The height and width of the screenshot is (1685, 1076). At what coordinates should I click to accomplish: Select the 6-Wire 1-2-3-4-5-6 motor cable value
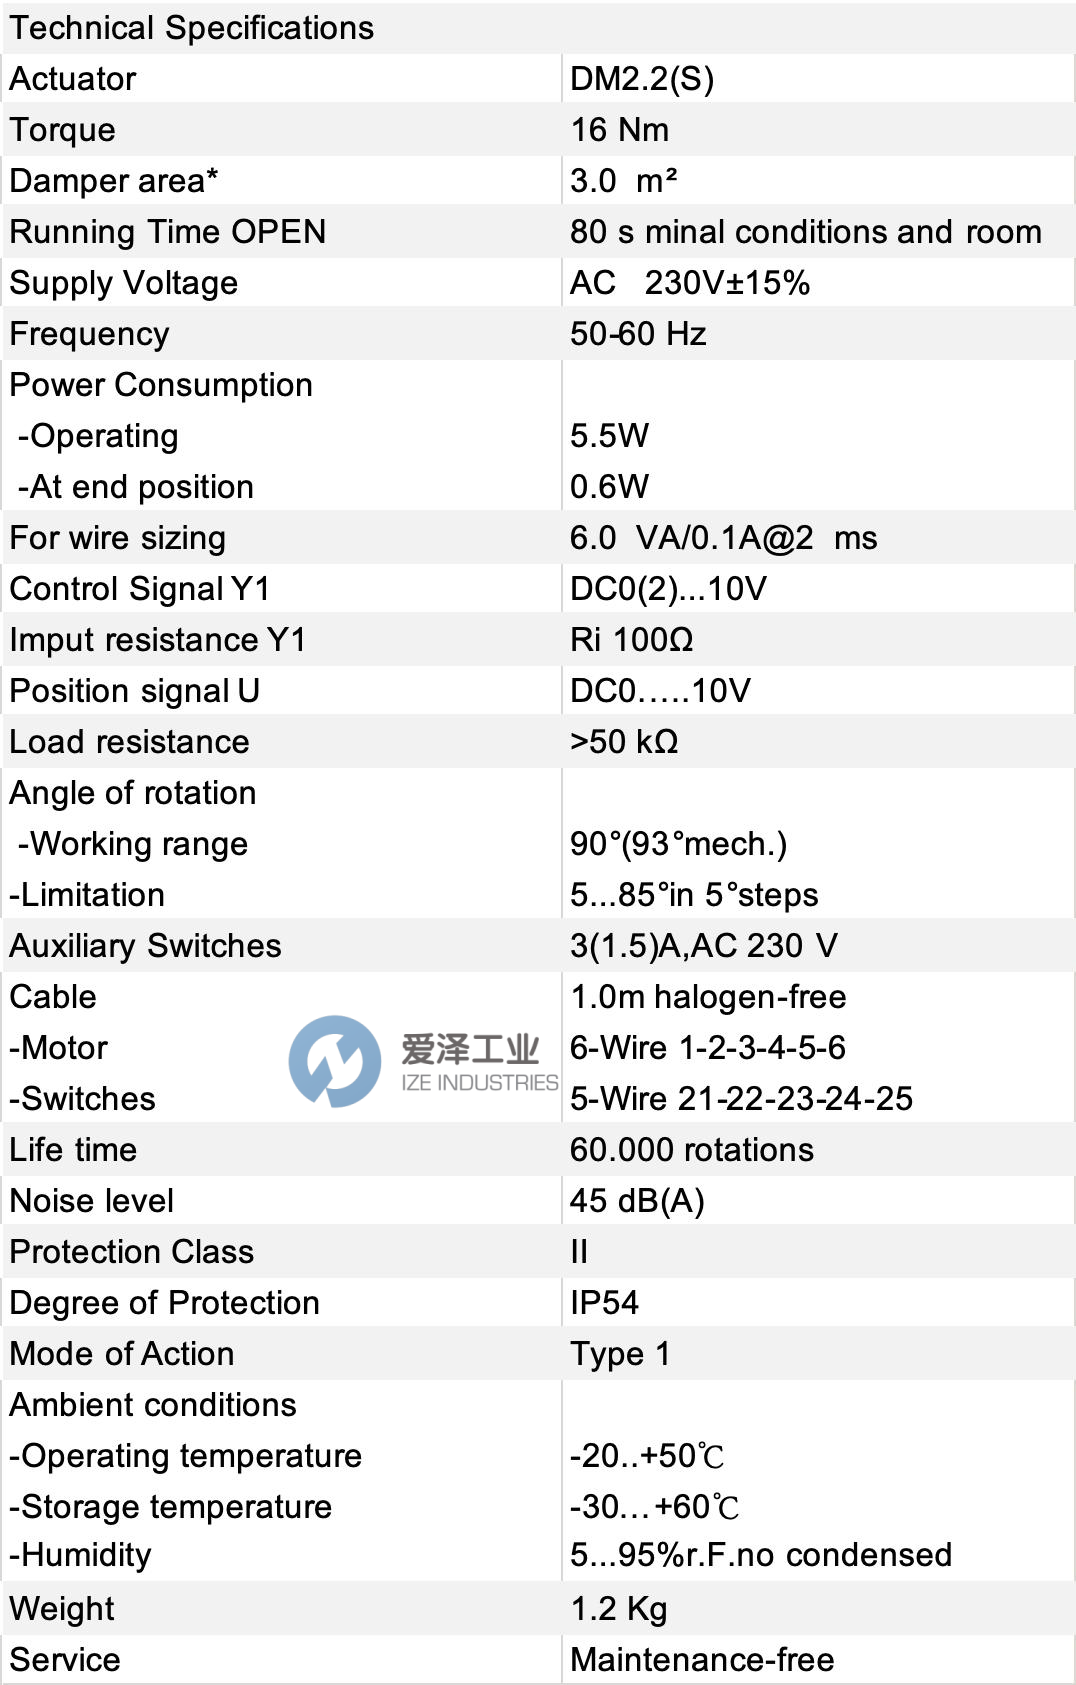tap(707, 1048)
